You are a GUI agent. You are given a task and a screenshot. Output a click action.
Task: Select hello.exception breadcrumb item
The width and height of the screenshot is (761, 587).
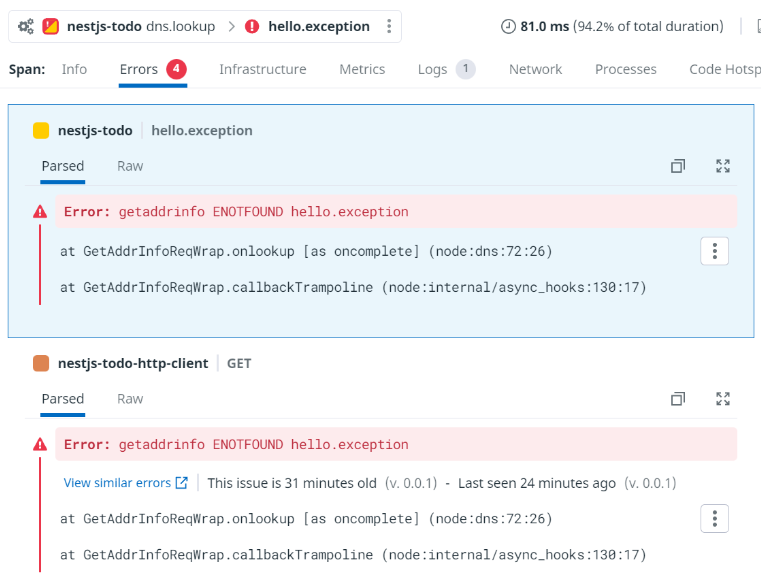(319, 26)
